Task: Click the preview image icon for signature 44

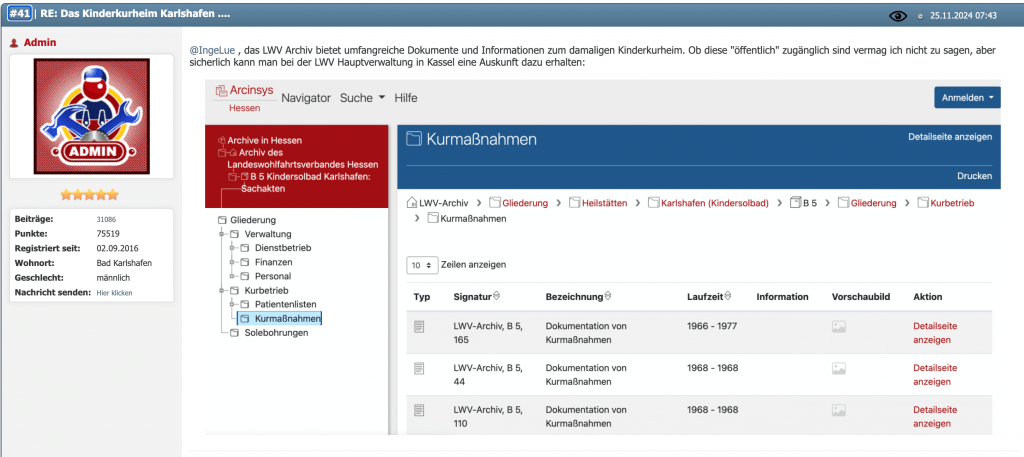Action: pos(839,368)
